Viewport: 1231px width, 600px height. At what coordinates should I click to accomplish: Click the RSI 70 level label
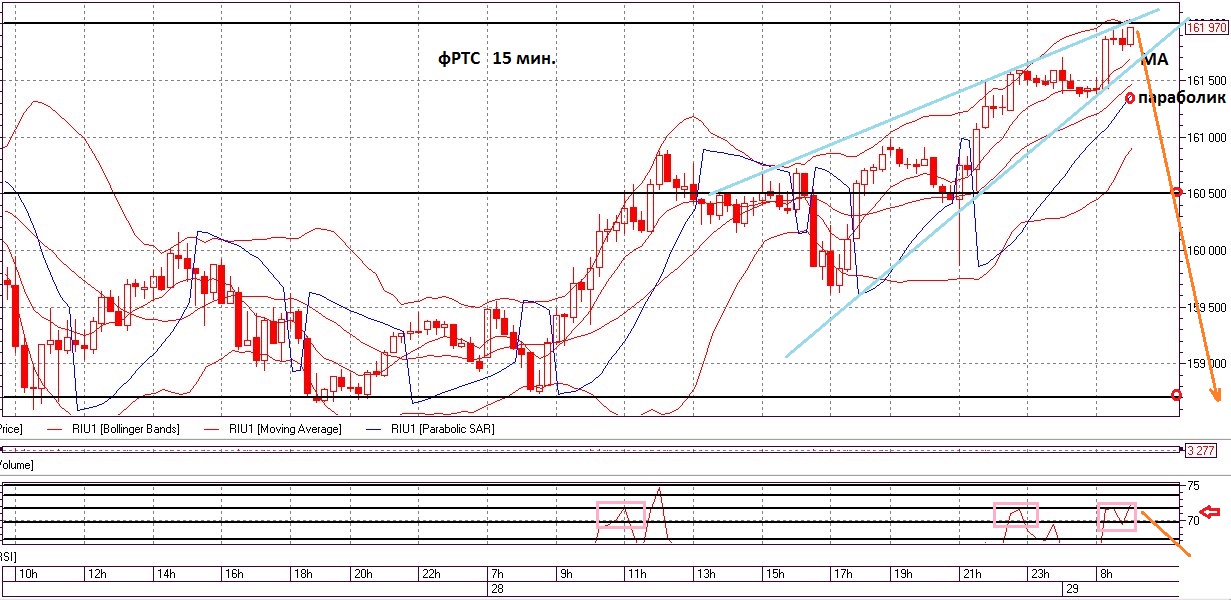[1194, 521]
